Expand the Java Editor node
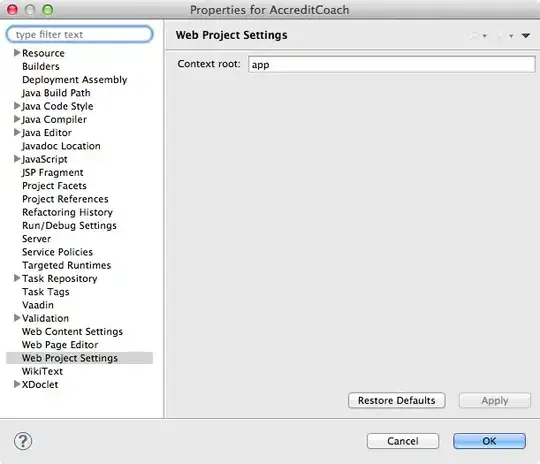The image size is (540, 464). [17, 132]
